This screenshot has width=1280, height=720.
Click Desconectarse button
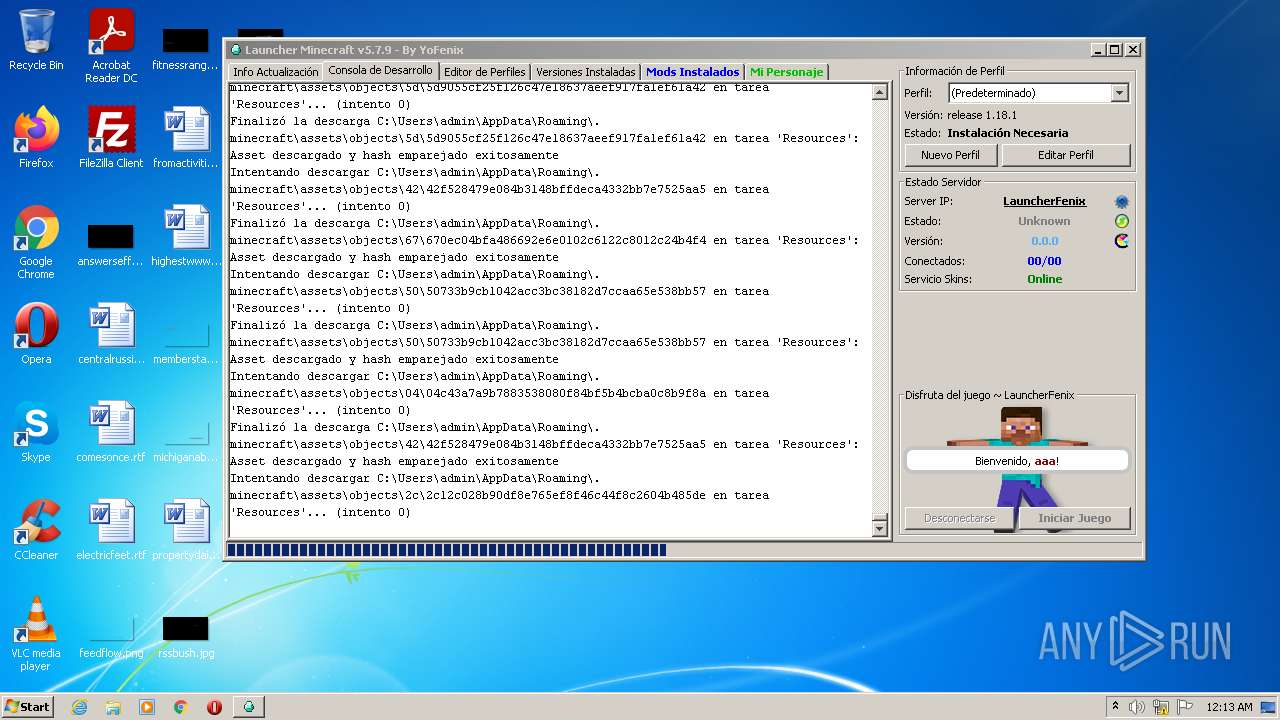point(959,518)
